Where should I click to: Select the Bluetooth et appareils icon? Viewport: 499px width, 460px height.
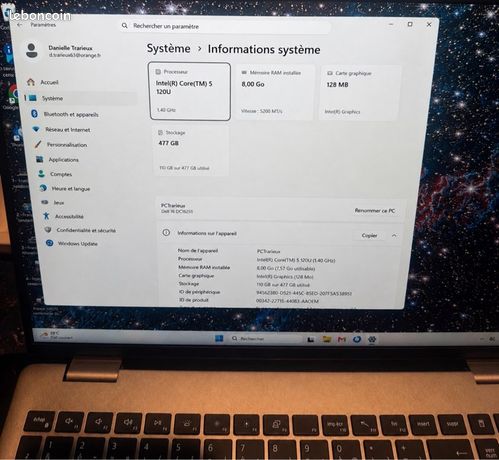[34, 114]
